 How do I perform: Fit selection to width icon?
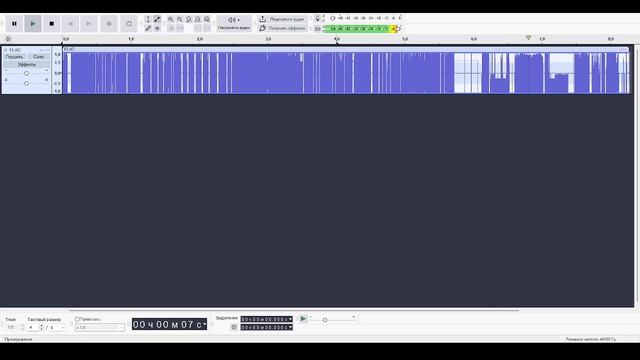(189, 19)
